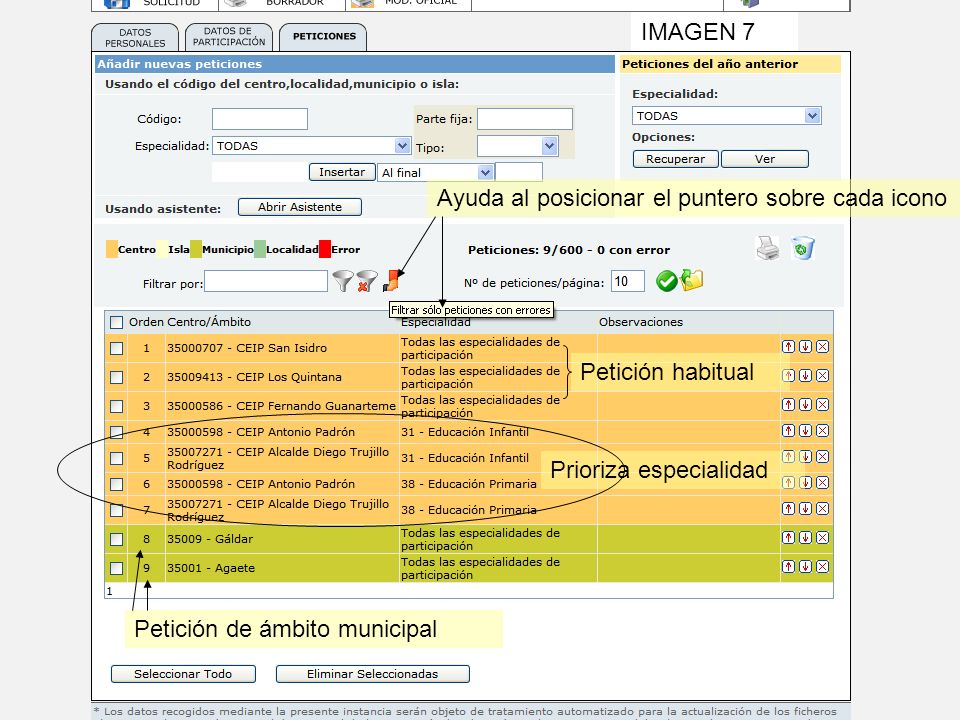Click the orange Centro legend swatch
The image size is (960, 720).
point(111,249)
